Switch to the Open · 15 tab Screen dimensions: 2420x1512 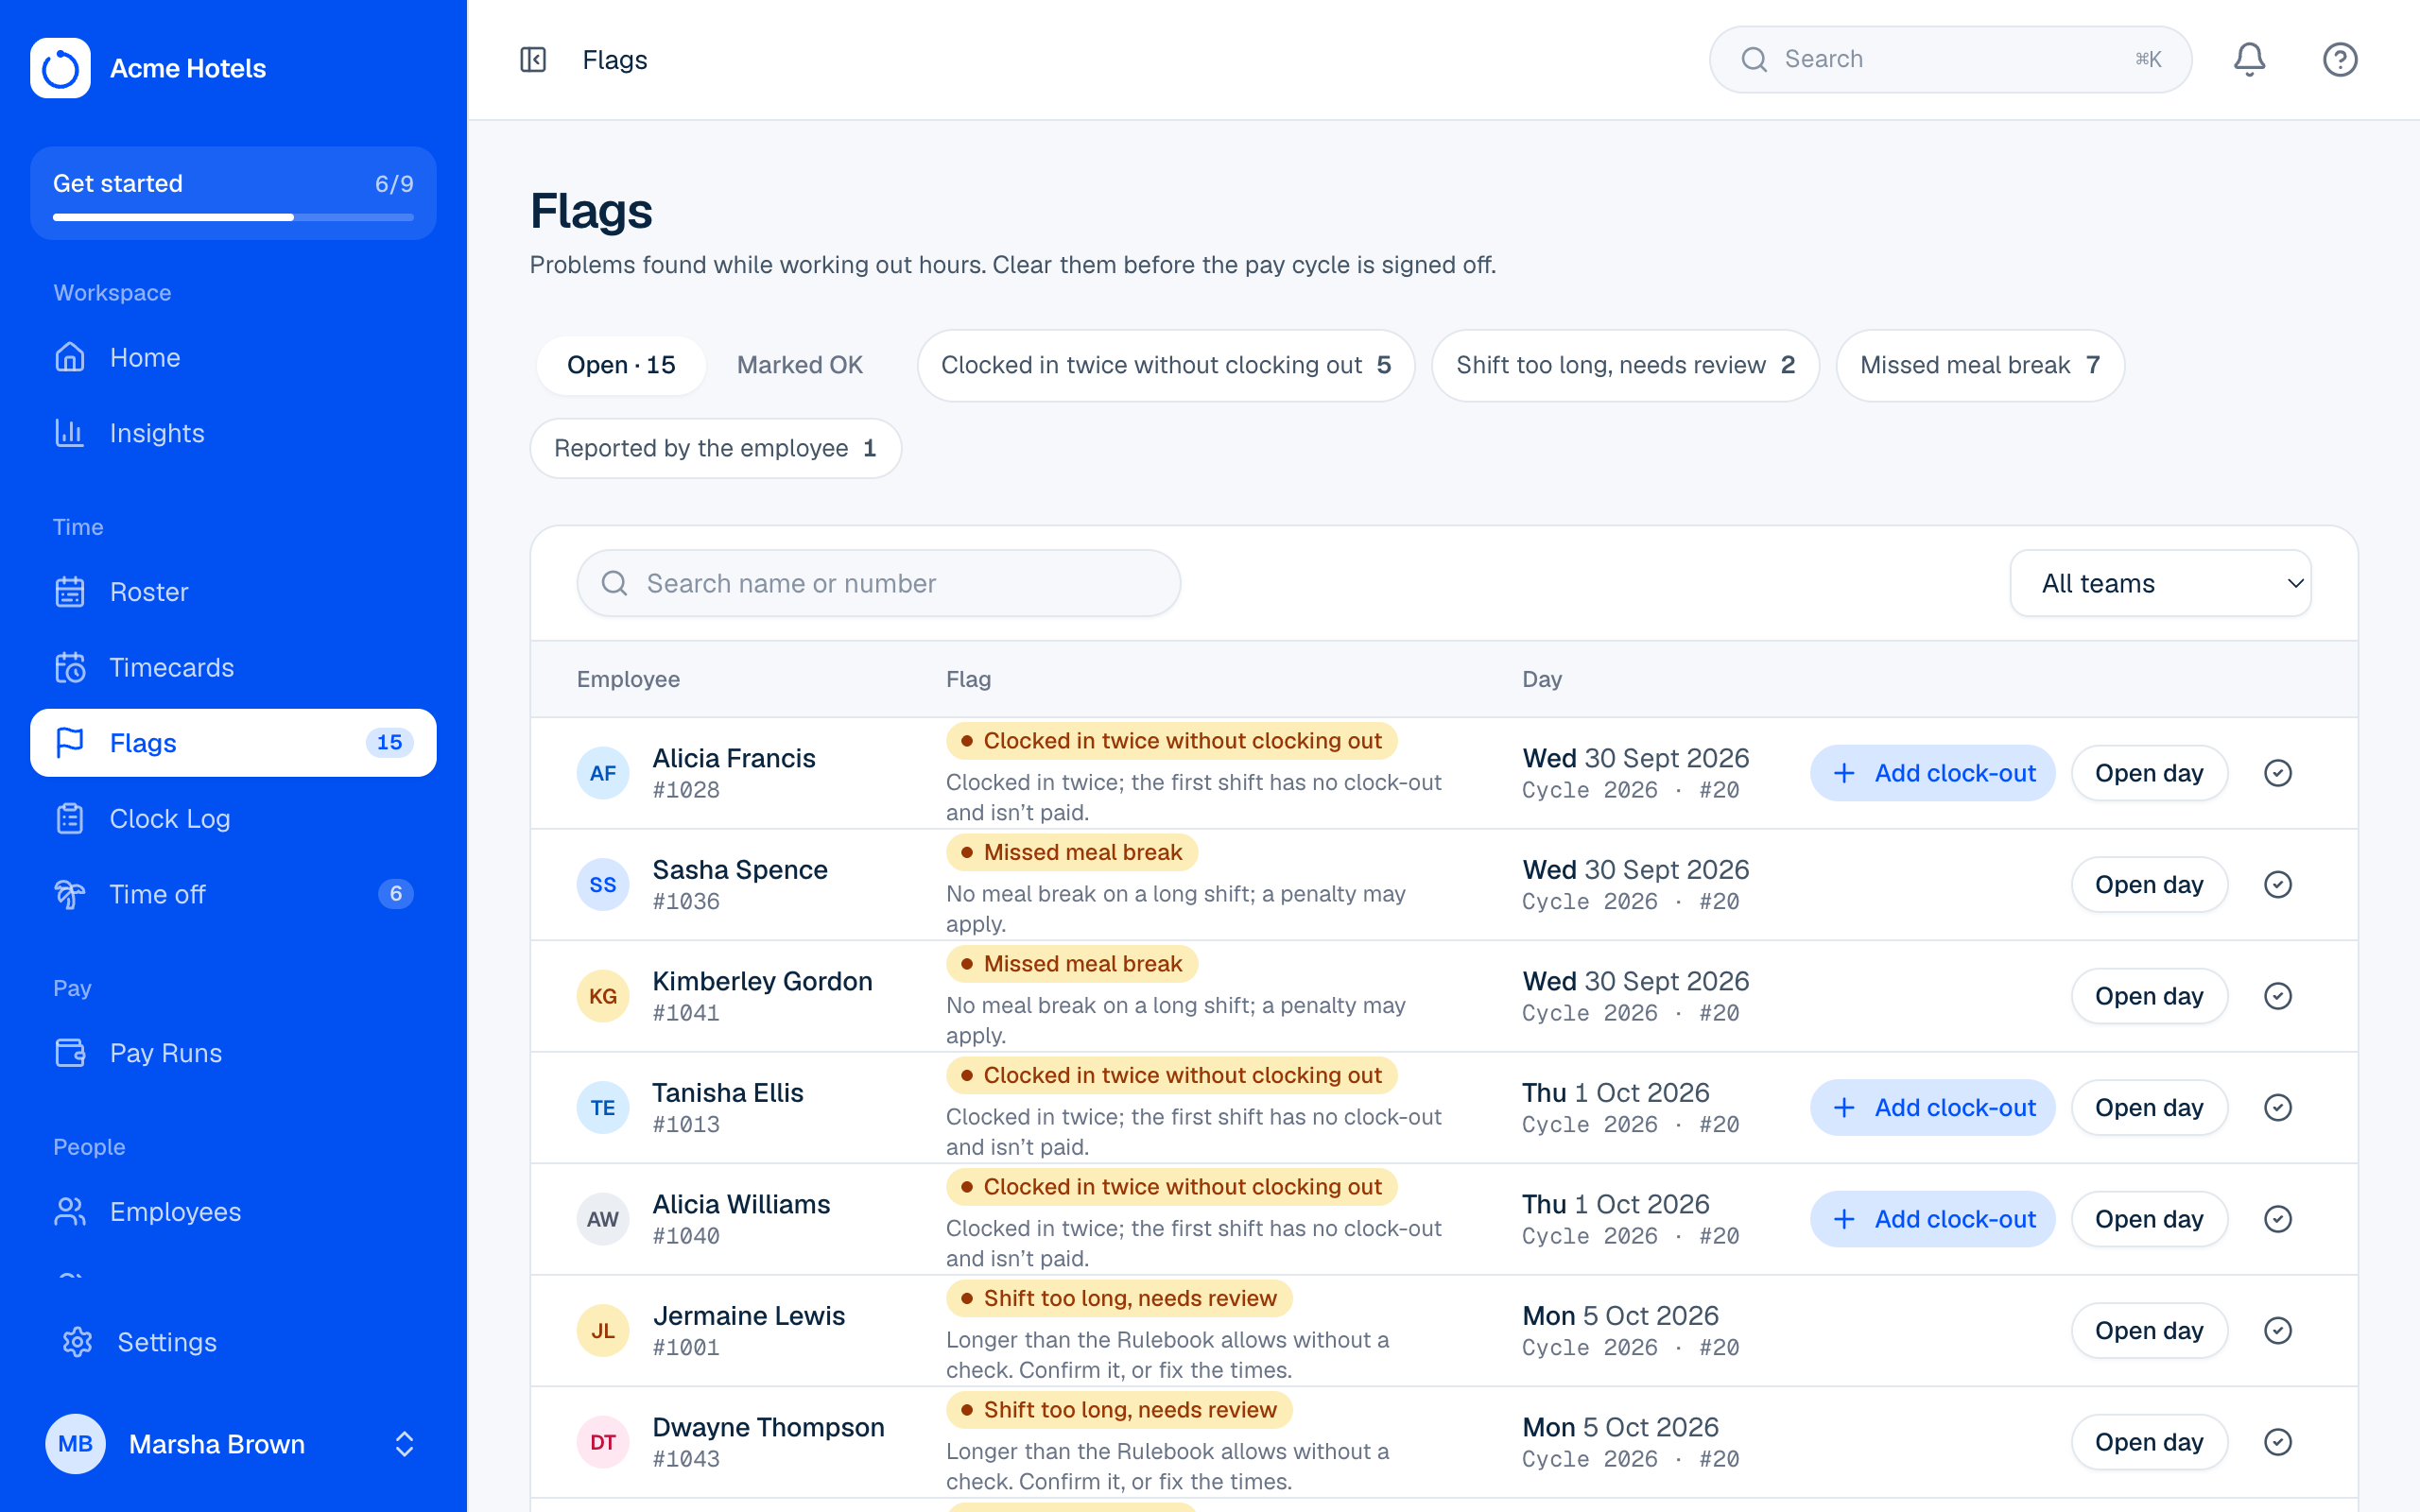pos(621,365)
